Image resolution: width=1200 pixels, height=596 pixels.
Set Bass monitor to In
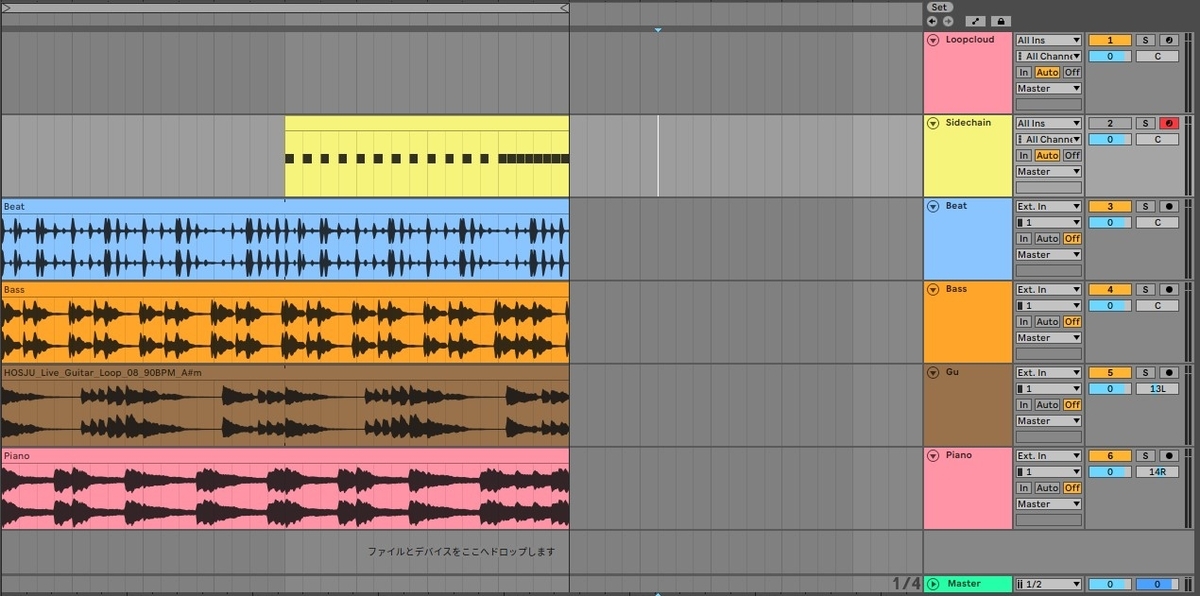[x=1024, y=322]
